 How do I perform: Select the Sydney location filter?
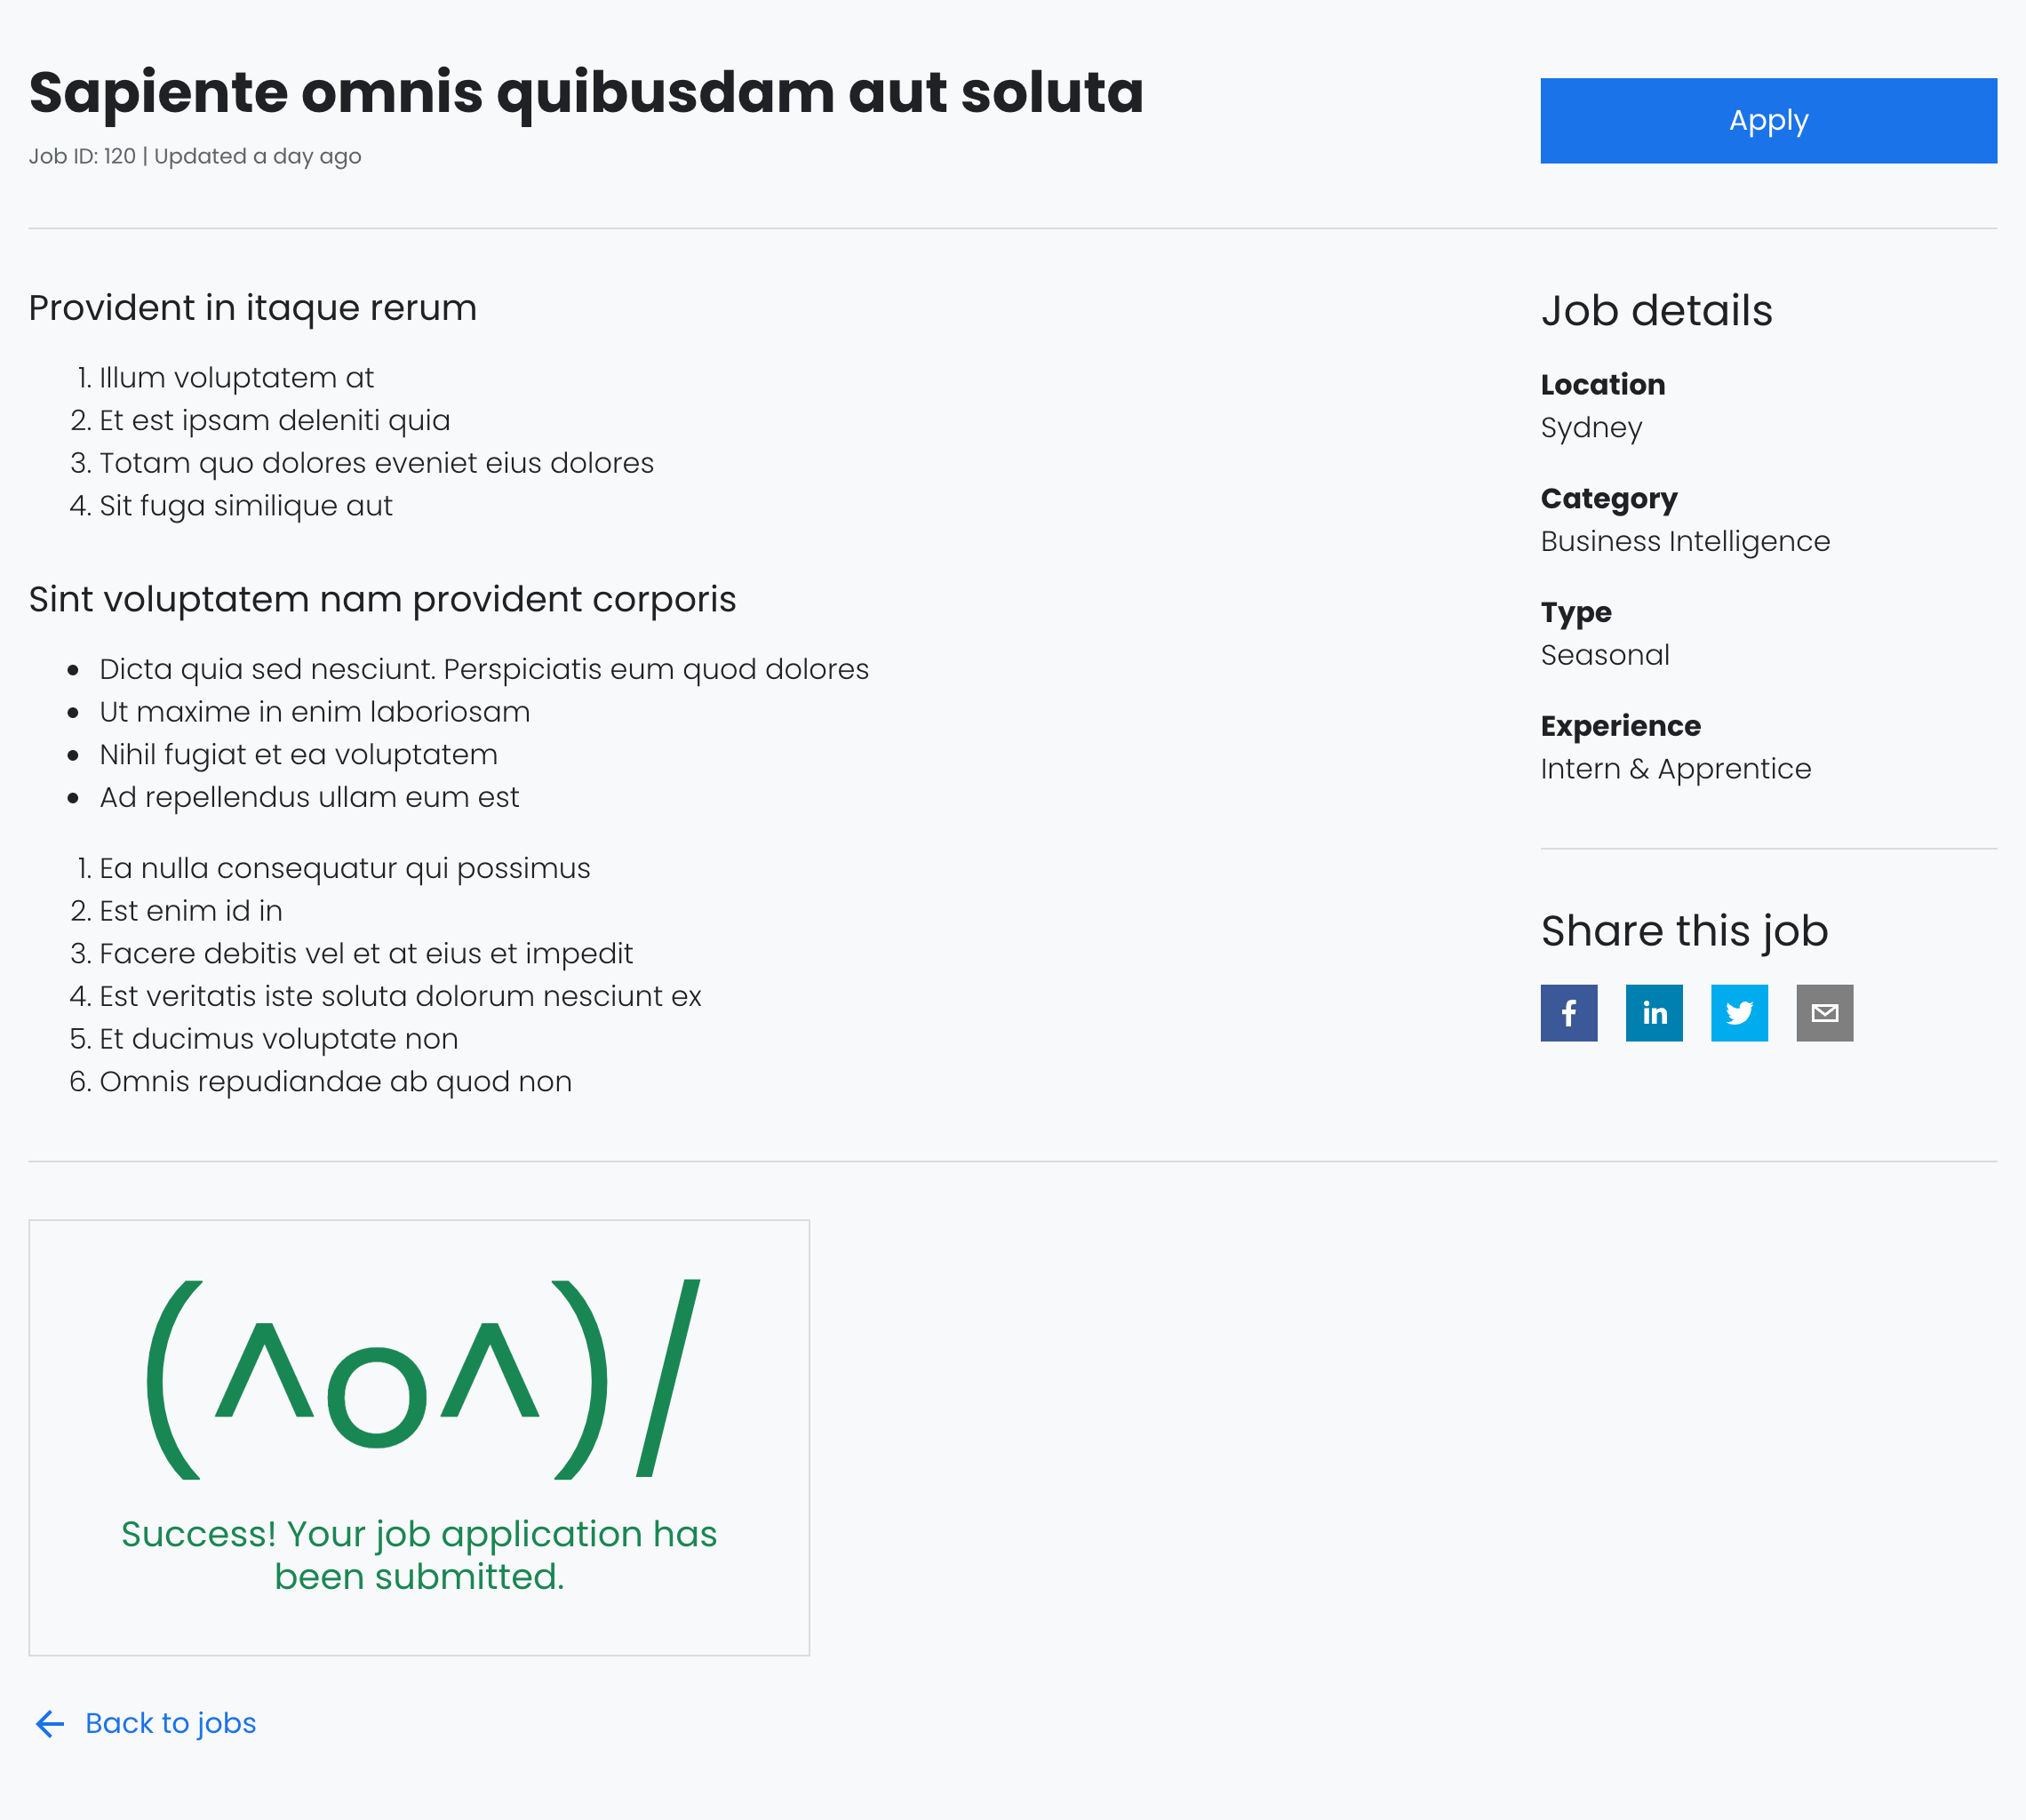pyautogui.click(x=1591, y=427)
